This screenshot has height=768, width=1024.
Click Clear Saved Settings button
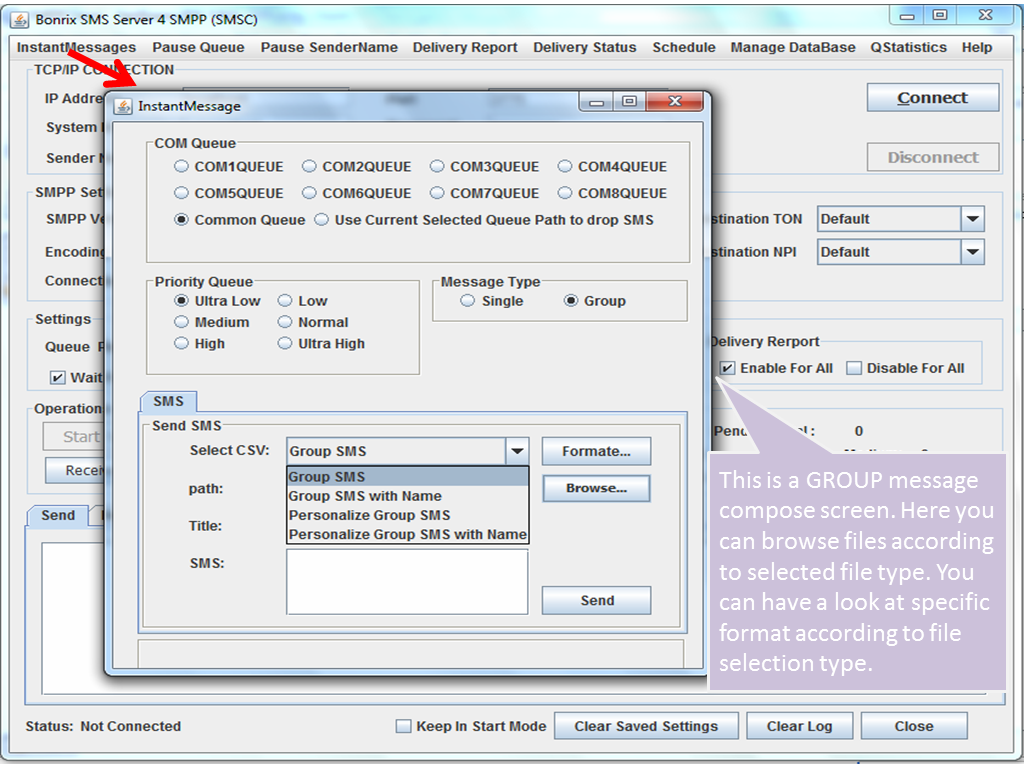pos(646,726)
